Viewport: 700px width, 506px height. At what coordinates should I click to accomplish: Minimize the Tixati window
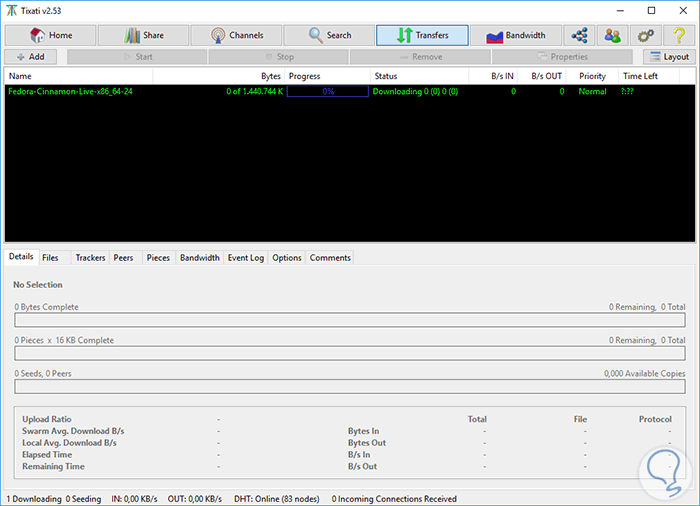[x=620, y=11]
